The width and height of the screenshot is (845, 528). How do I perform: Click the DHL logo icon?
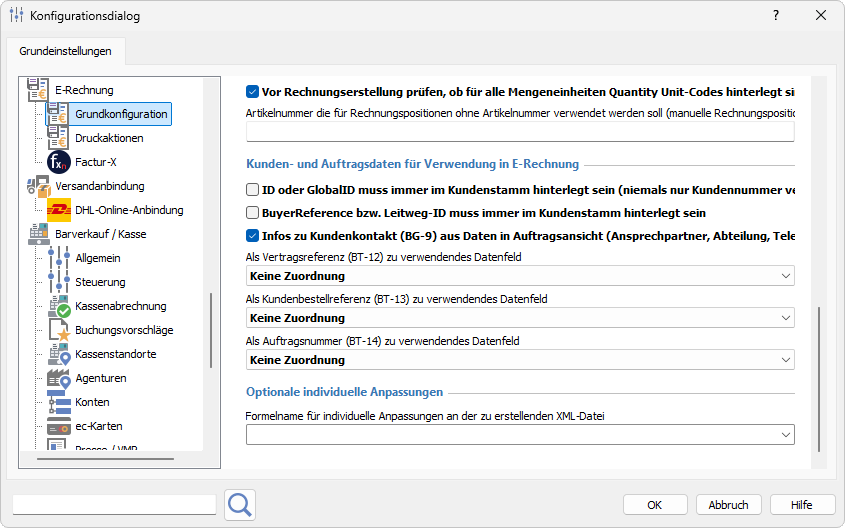click(x=59, y=210)
